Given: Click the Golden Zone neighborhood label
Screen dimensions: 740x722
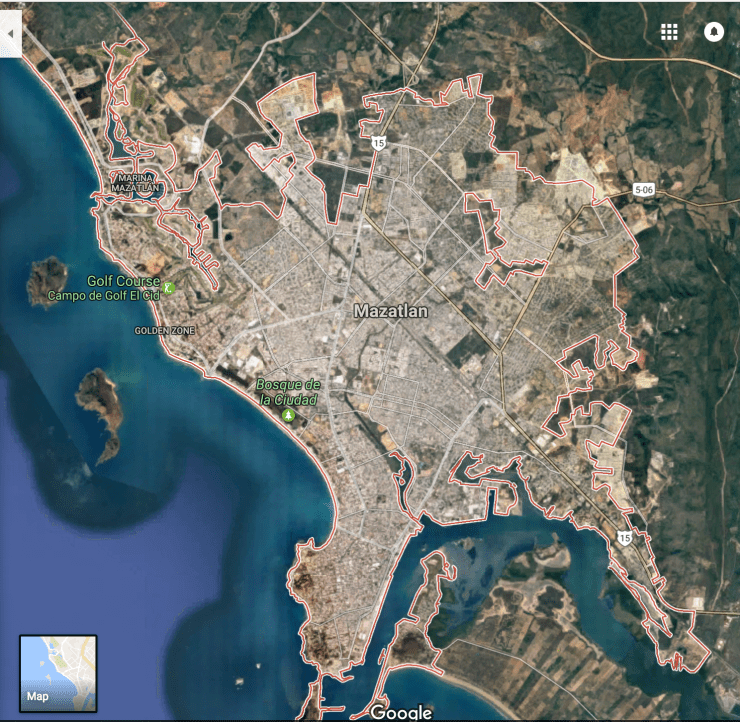Looking at the screenshot, I should click(165, 330).
